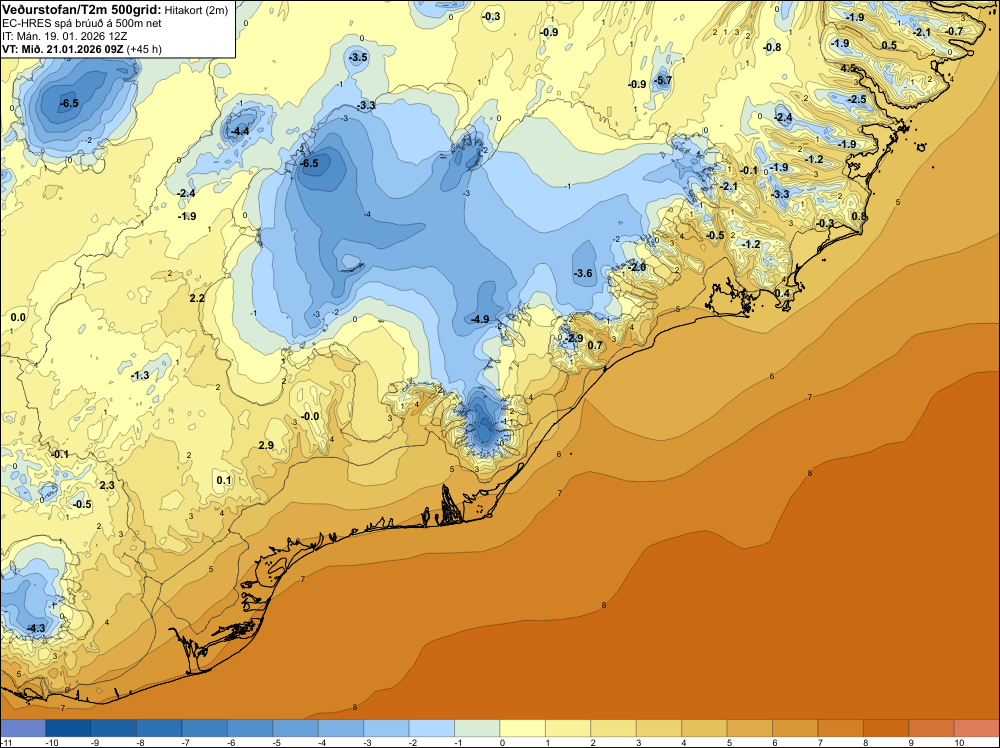Click the '10' legend tick label
Viewport: 1000px width, 748px height.
959,742
